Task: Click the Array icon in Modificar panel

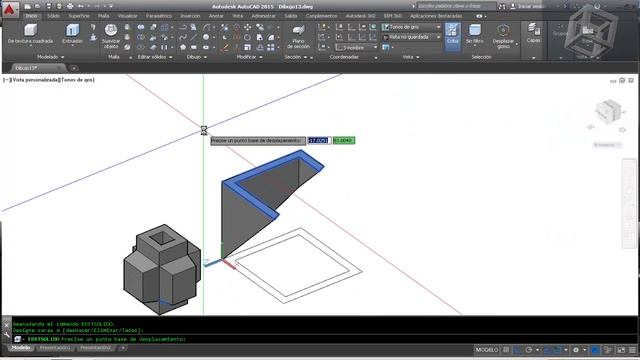Action: point(271,47)
